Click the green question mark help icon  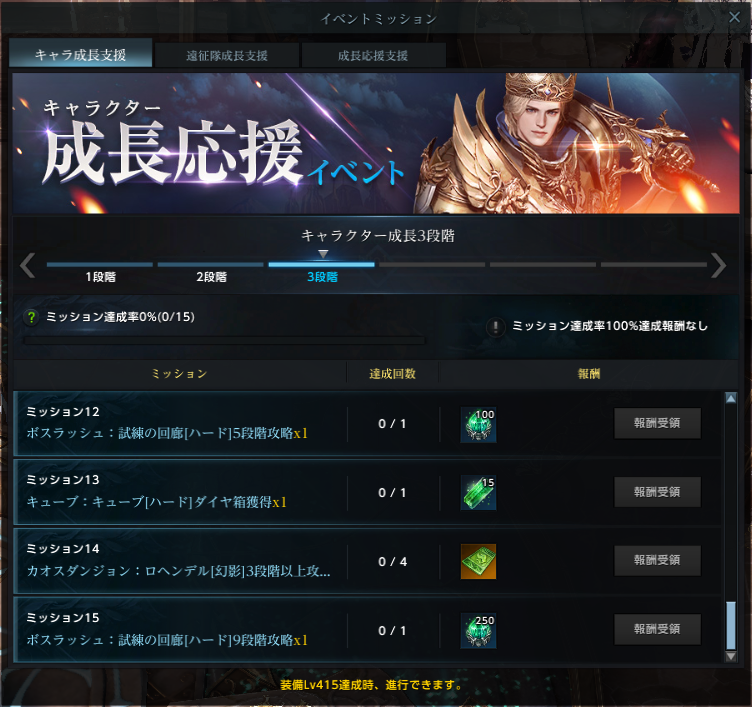31,317
